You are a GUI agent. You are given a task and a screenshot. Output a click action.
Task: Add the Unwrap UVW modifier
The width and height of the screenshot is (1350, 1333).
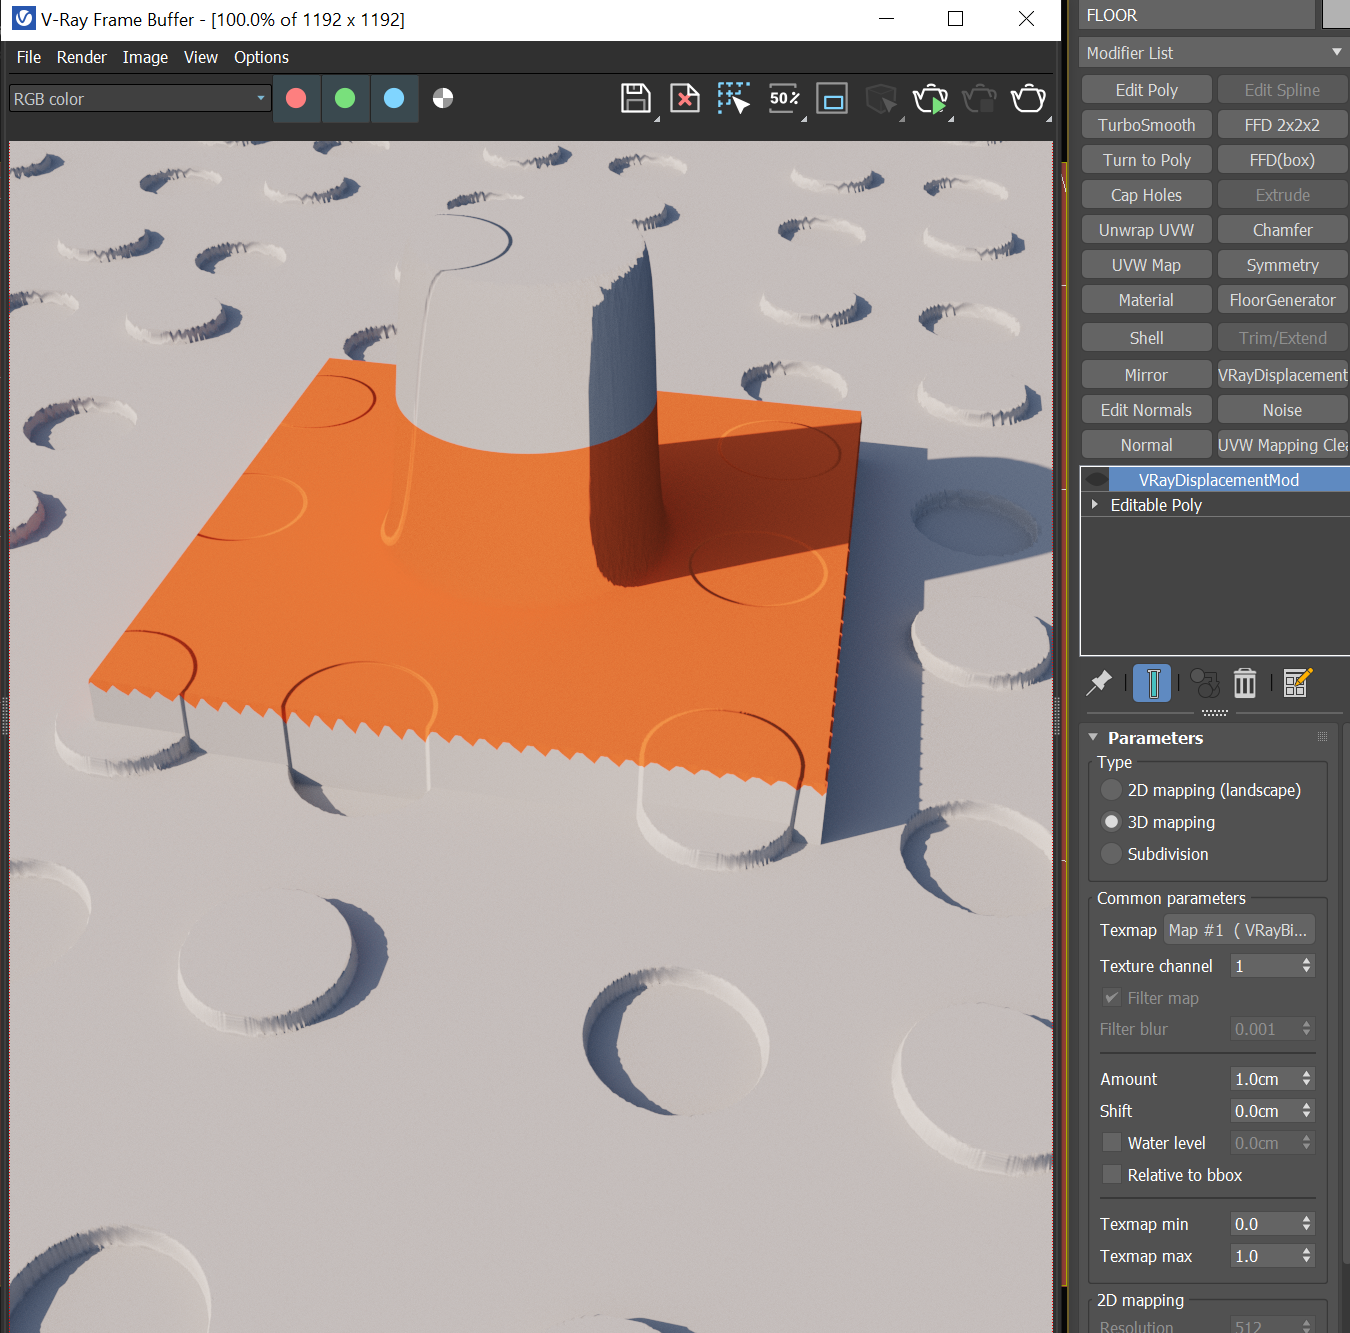pos(1147,230)
